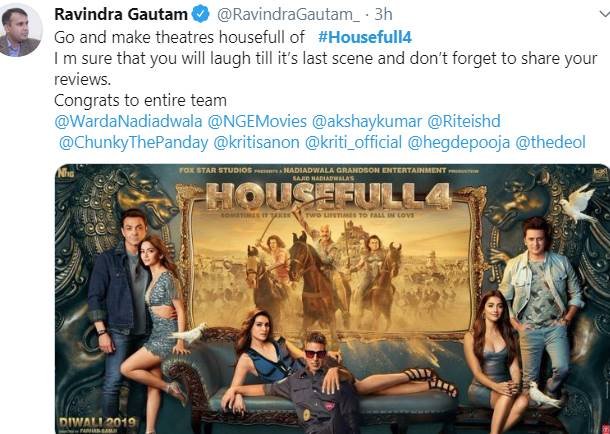Click the blue verified badge icon
Viewport: 610px width, 434px height.
pyautogui.click(x=201, y=14)
